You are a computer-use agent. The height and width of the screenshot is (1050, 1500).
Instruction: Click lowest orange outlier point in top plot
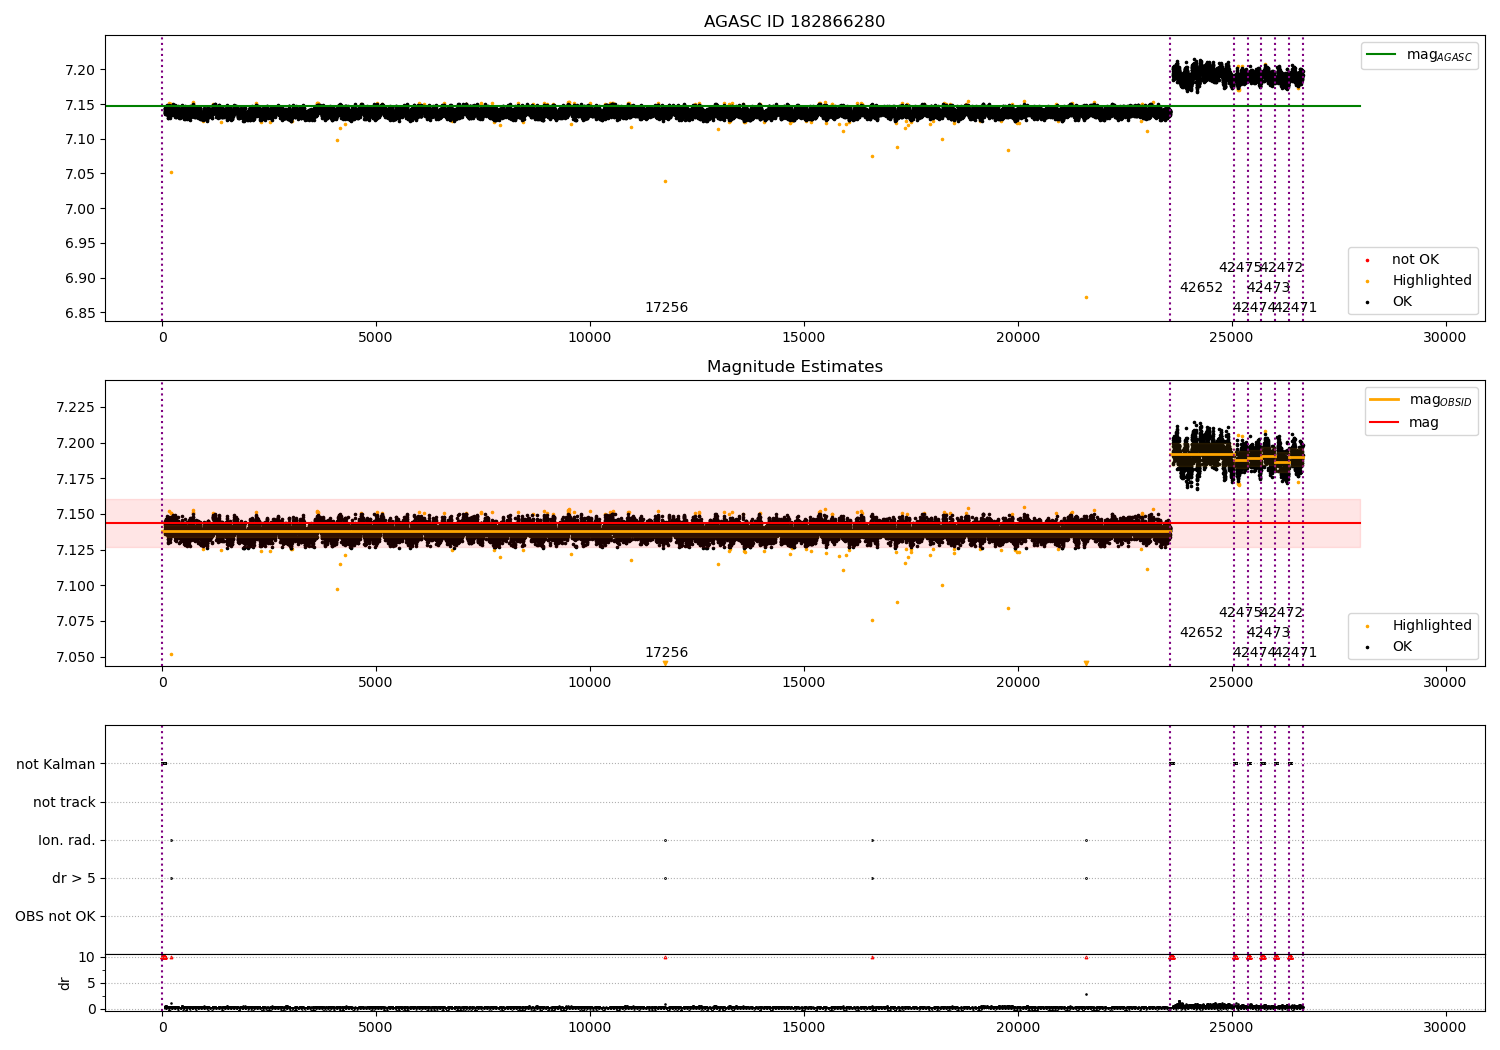(x=1086, y=297)
